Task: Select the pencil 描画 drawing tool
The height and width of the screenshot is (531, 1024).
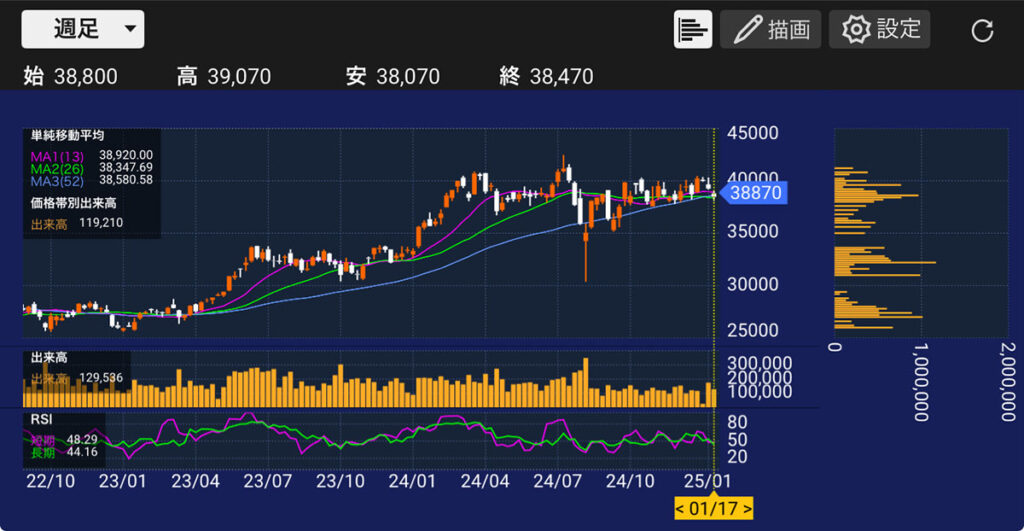Action: (771, 29)
